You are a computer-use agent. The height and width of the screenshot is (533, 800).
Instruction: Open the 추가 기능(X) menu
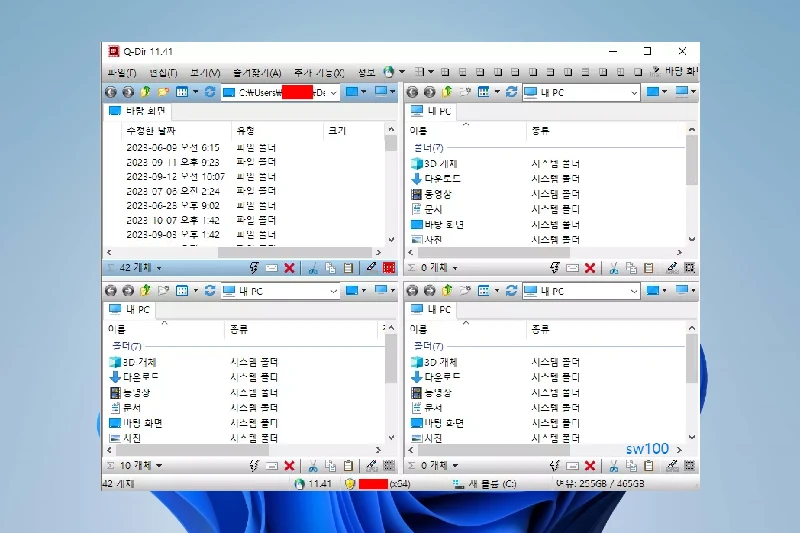(x=319, y=72)
